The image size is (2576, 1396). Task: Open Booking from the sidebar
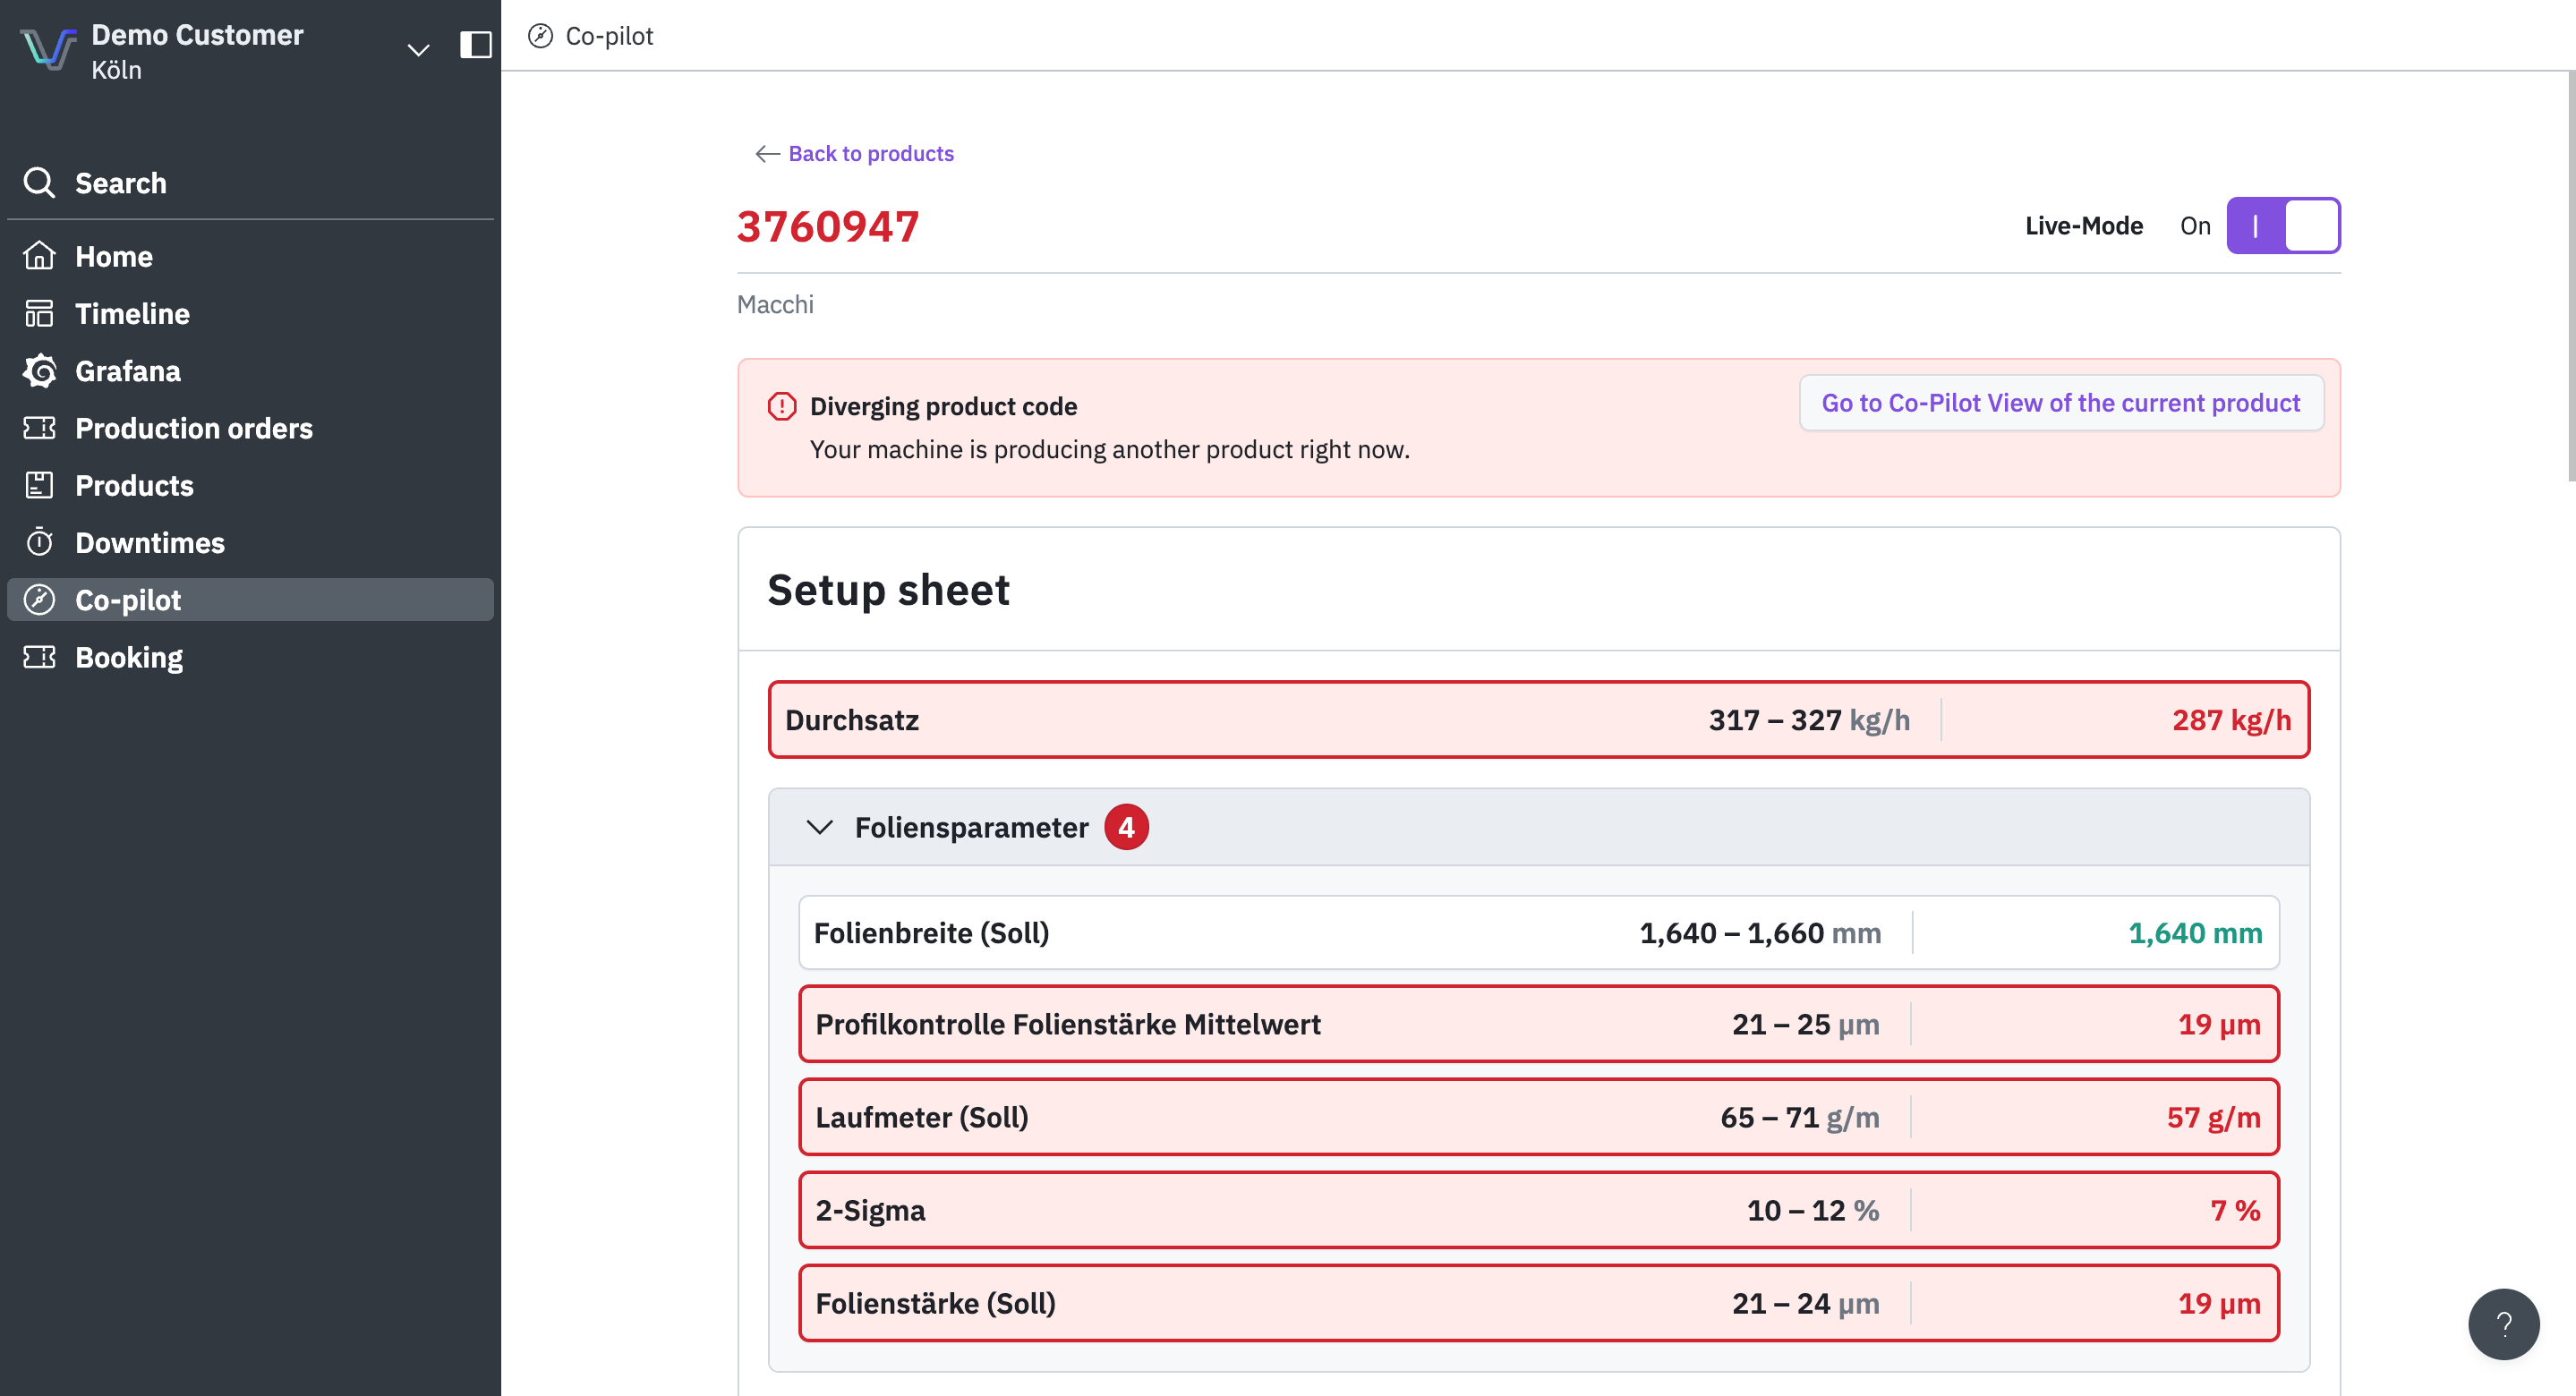tap(250, 656)
